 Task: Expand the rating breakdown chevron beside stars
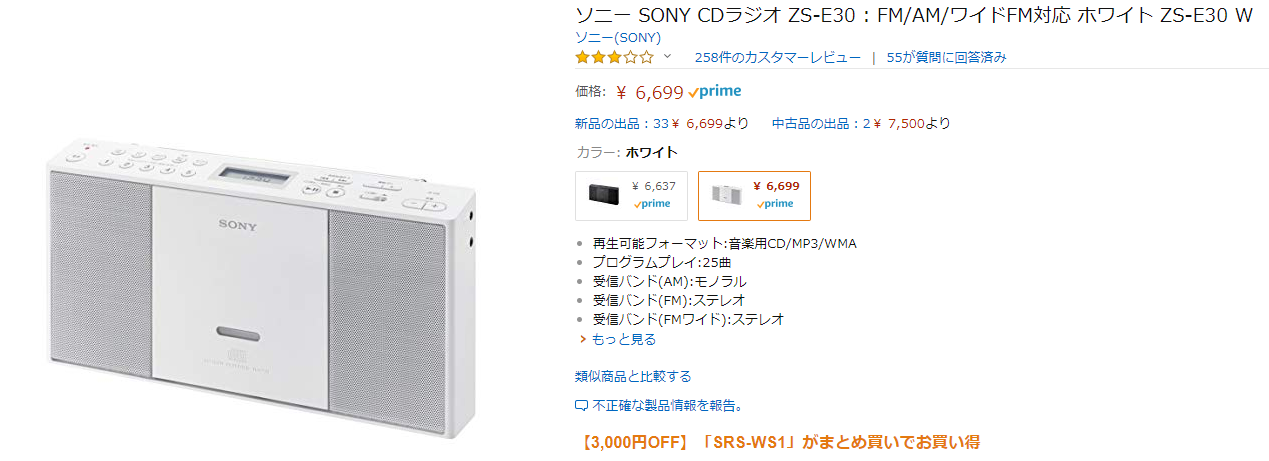[668, 57]
